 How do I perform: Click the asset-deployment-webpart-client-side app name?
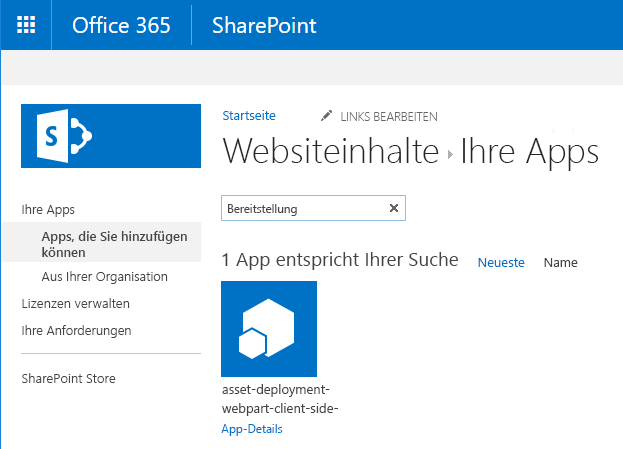point(280,399)
